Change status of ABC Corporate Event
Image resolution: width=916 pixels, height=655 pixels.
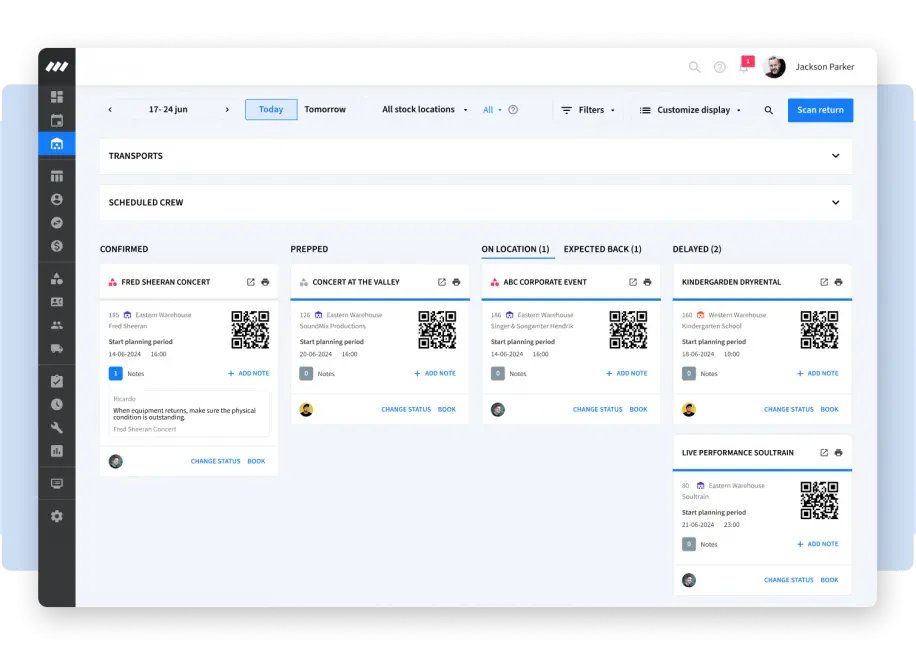tap(597, 410)
